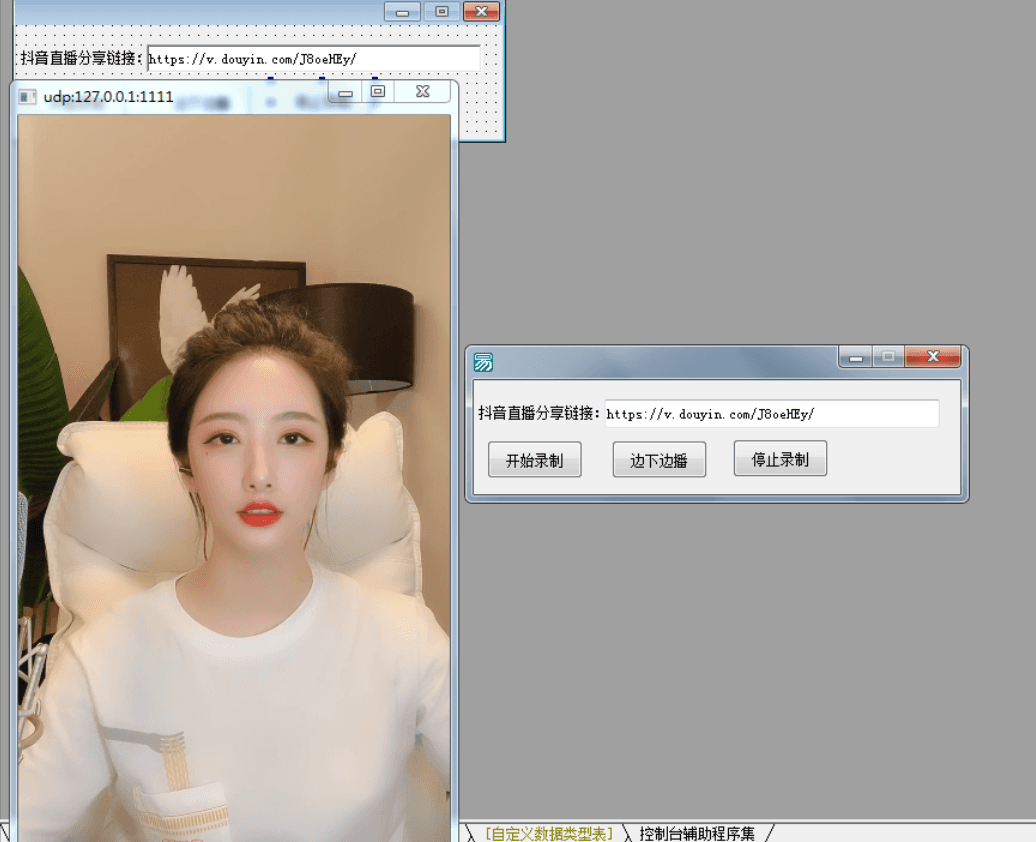Click the 边下边播 play-while-download button
This screenshot has height=842, width=1036.
tap(659, 459)
